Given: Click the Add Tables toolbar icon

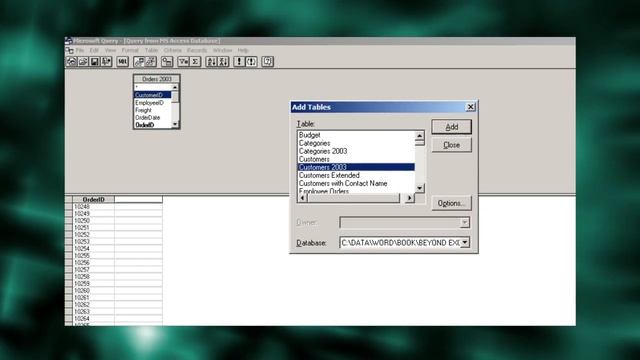Looking at the screenshot, I should (167, 62).
